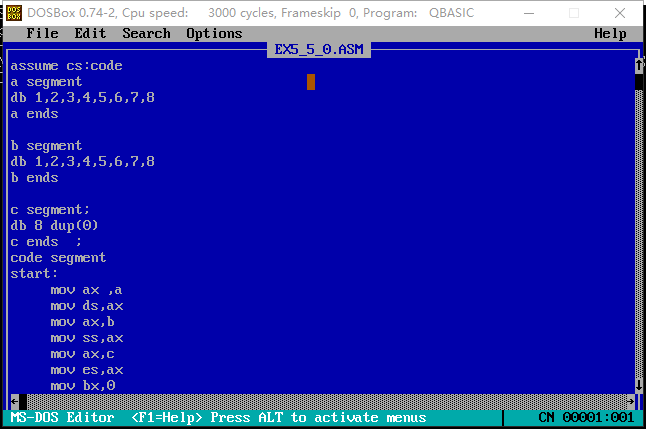Click the horizontal scrollbar left arrow

tap(15, 401)
